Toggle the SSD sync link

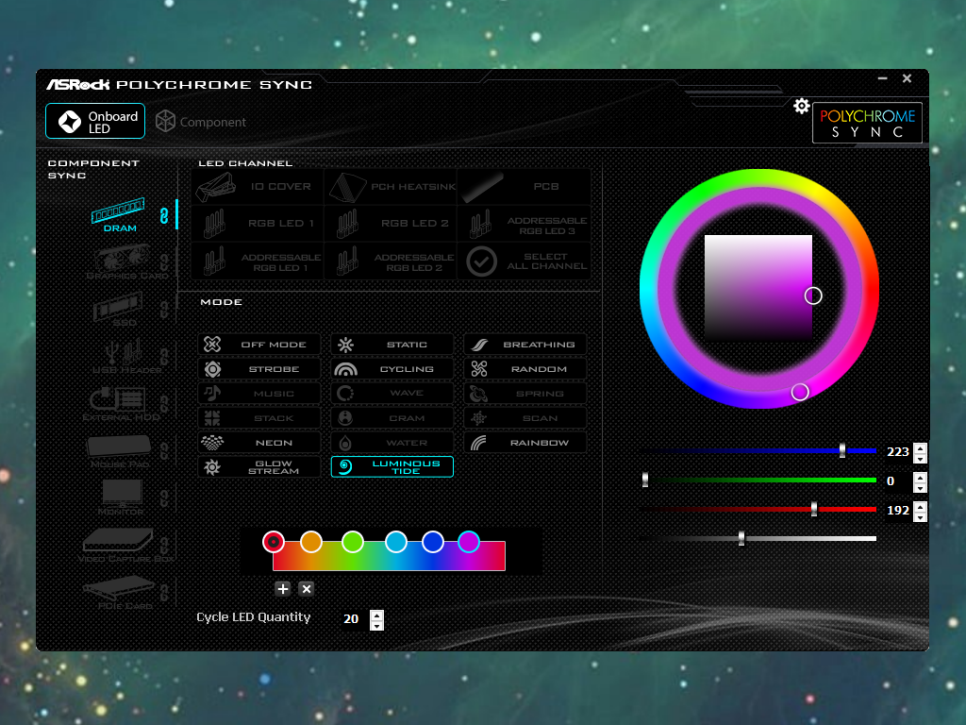point(164,309)
